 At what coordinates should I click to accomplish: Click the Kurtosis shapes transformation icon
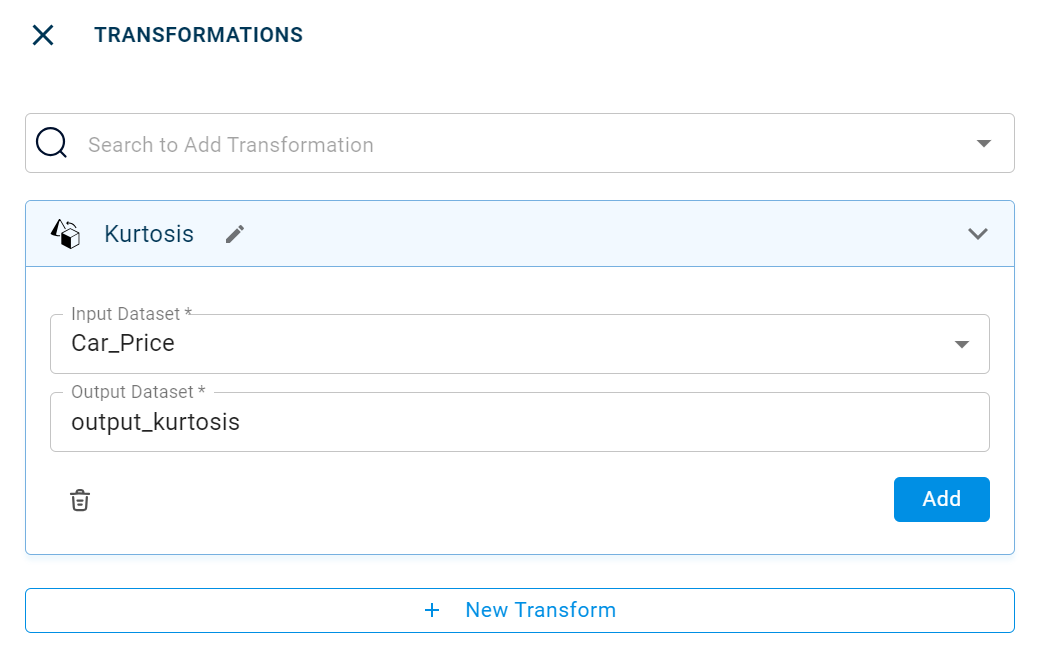click(65, 234)
